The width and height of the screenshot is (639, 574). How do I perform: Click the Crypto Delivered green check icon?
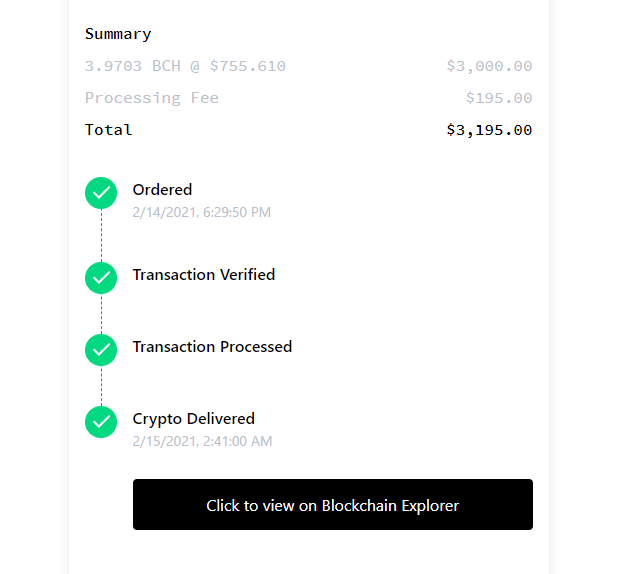pyautogui.click(x=101, y=422)
